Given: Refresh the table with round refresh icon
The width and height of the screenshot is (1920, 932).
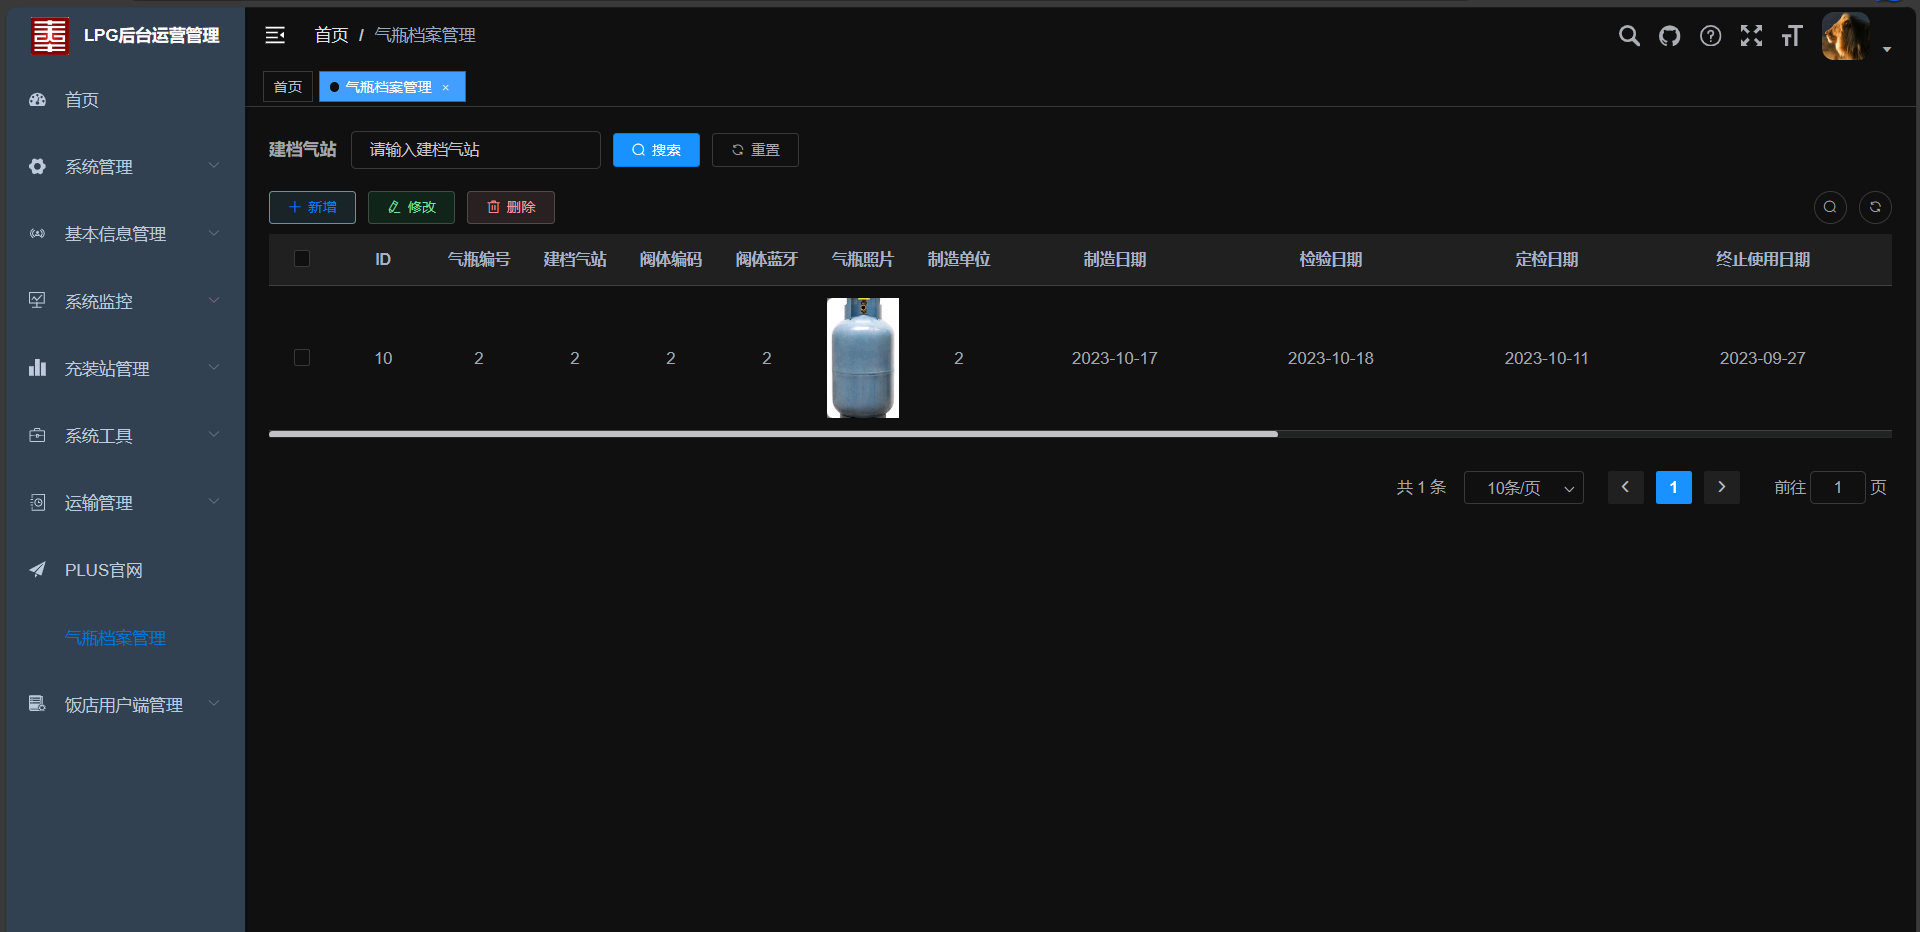Looking at the screenshot, I should point(1875,207).
